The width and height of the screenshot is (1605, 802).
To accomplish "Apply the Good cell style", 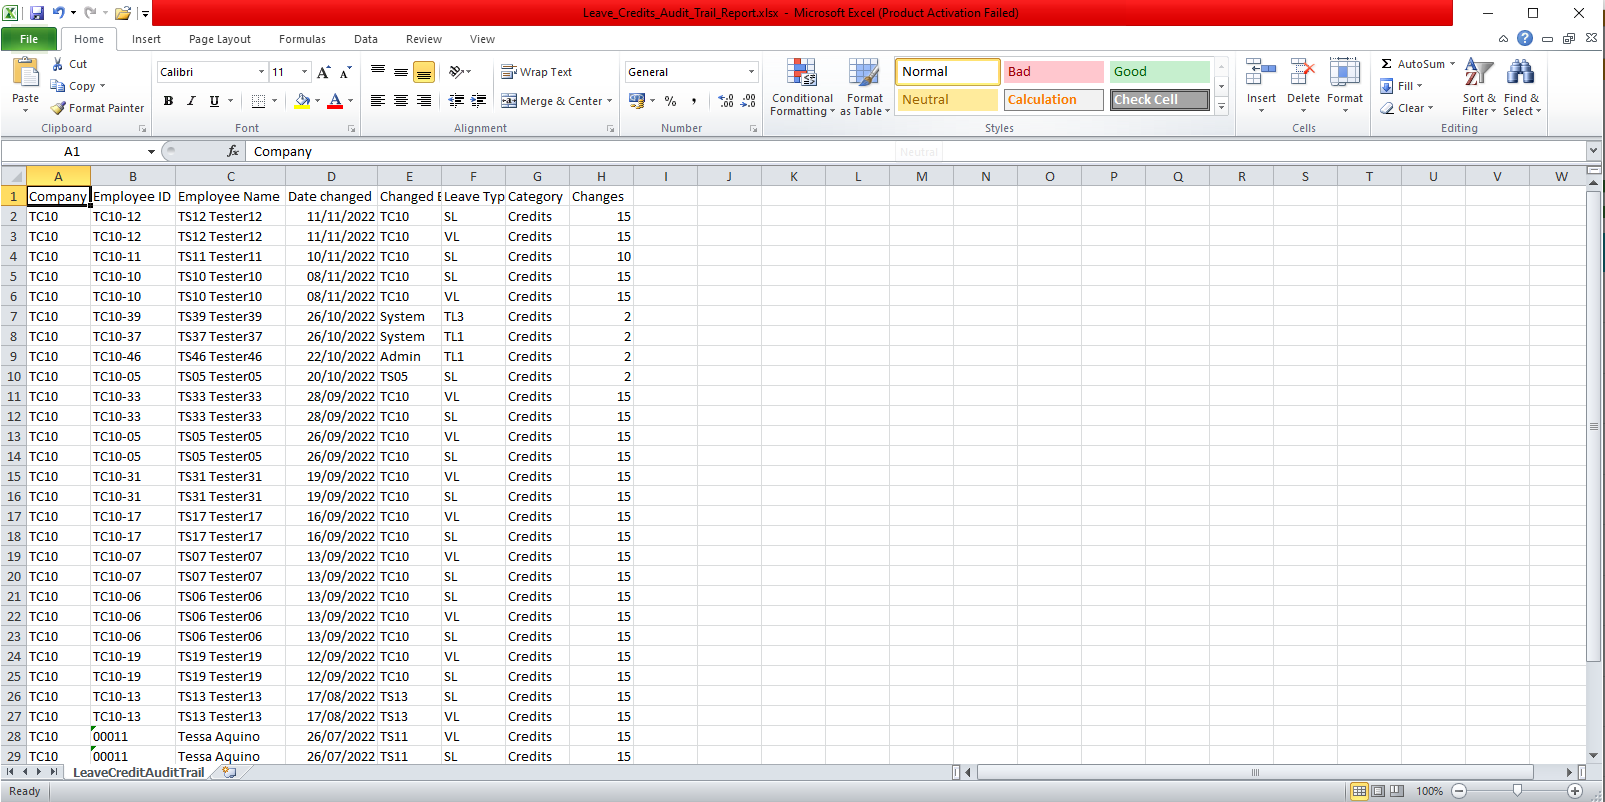I will (1159, 72).
